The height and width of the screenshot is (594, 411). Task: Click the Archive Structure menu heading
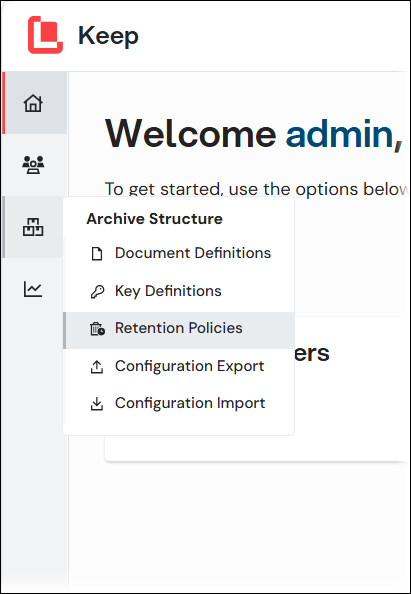click(155, 219)
